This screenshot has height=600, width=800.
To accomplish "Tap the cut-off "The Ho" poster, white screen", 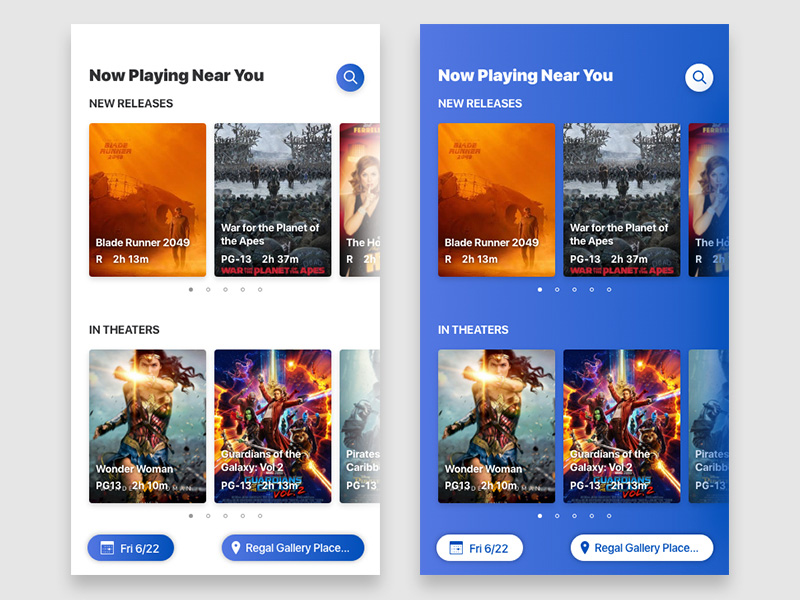I will click(x=360, y=200).
